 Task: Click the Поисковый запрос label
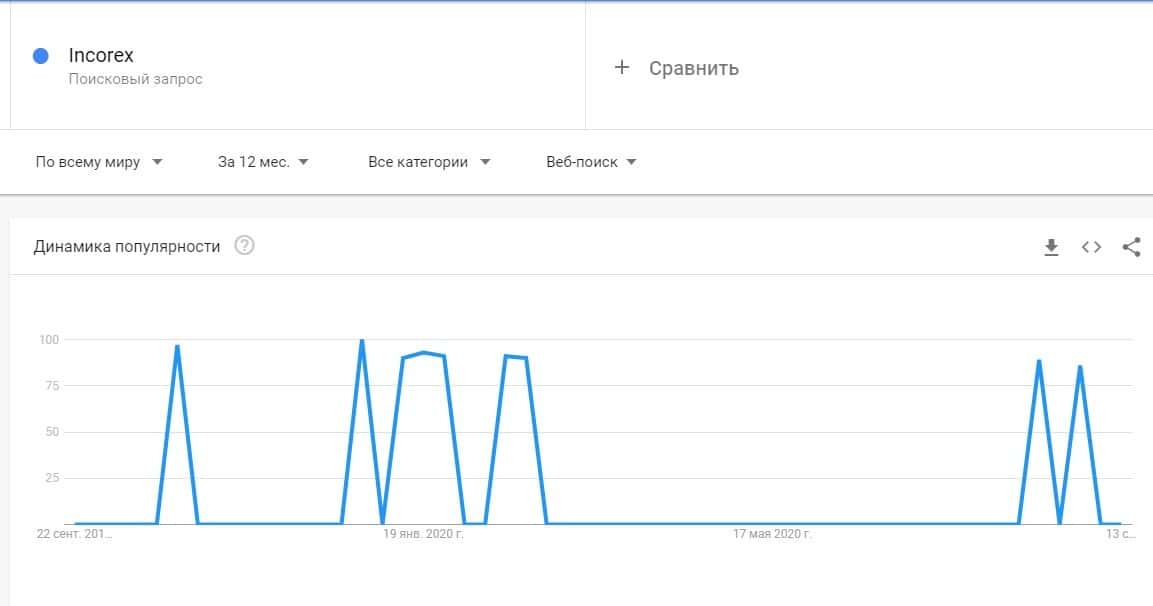(x=135, y=79)
